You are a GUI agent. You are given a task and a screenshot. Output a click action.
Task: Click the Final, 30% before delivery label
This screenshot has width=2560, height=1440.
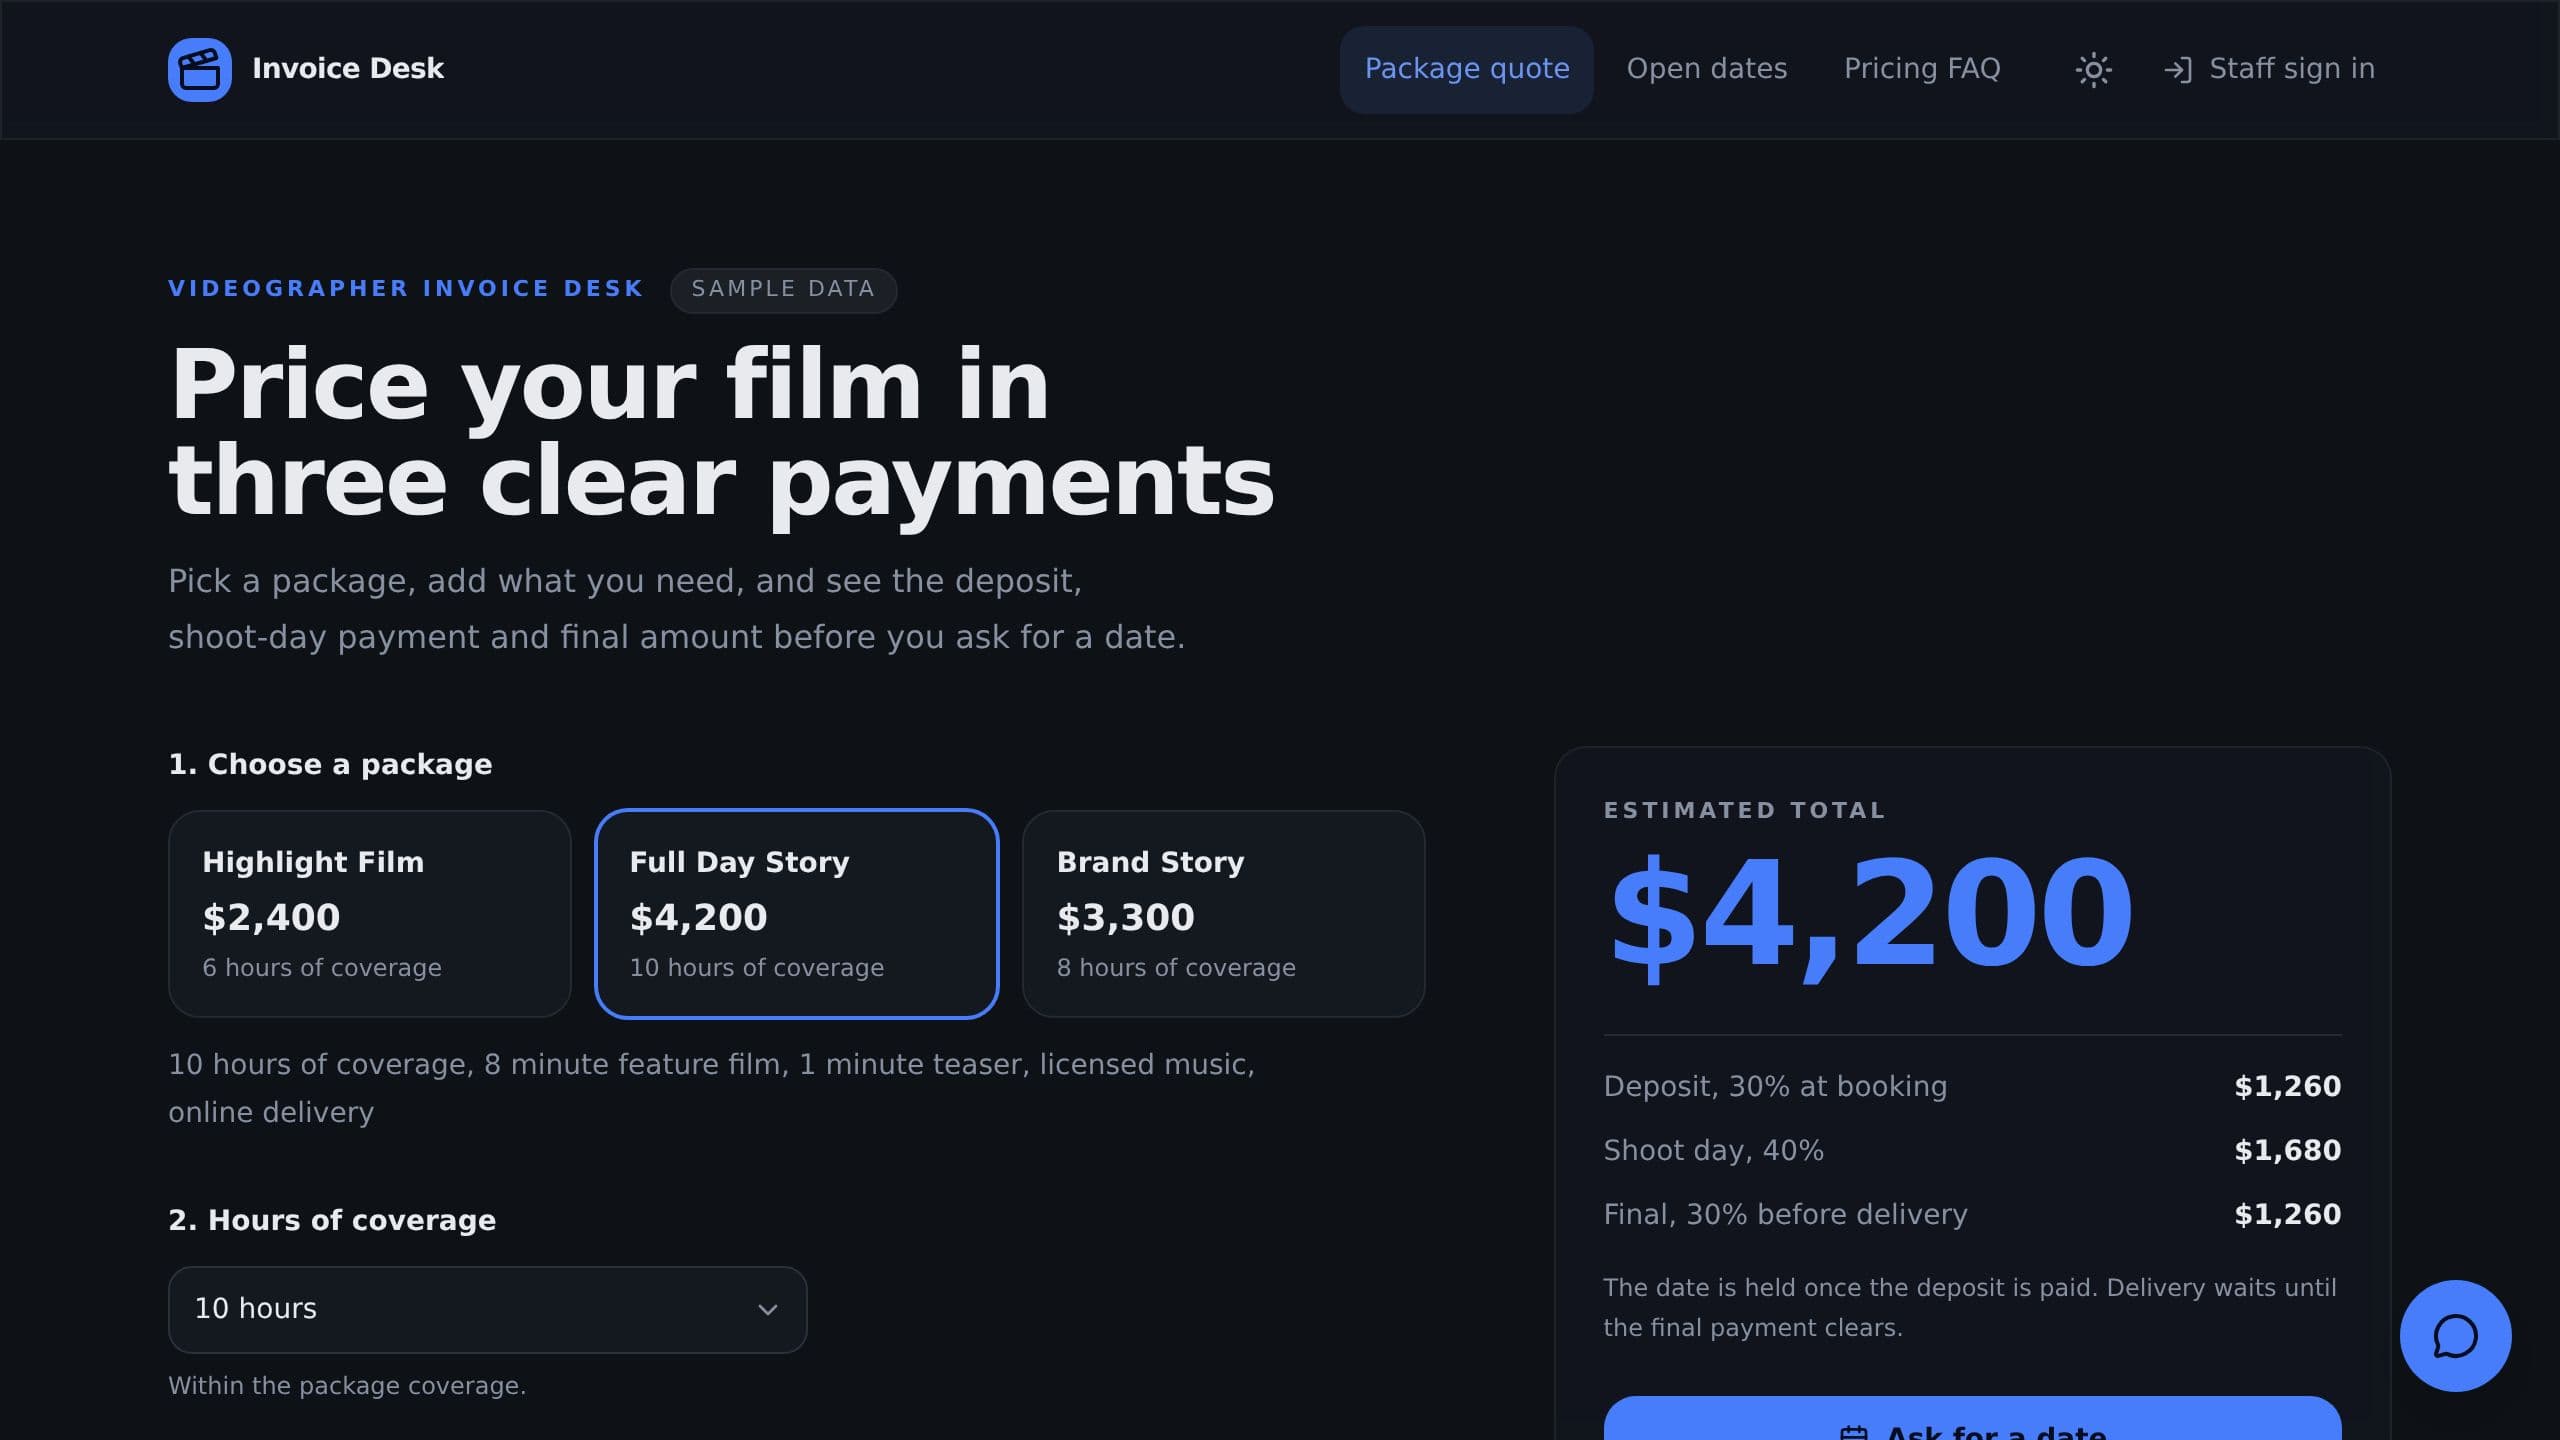point(1785,1214)
